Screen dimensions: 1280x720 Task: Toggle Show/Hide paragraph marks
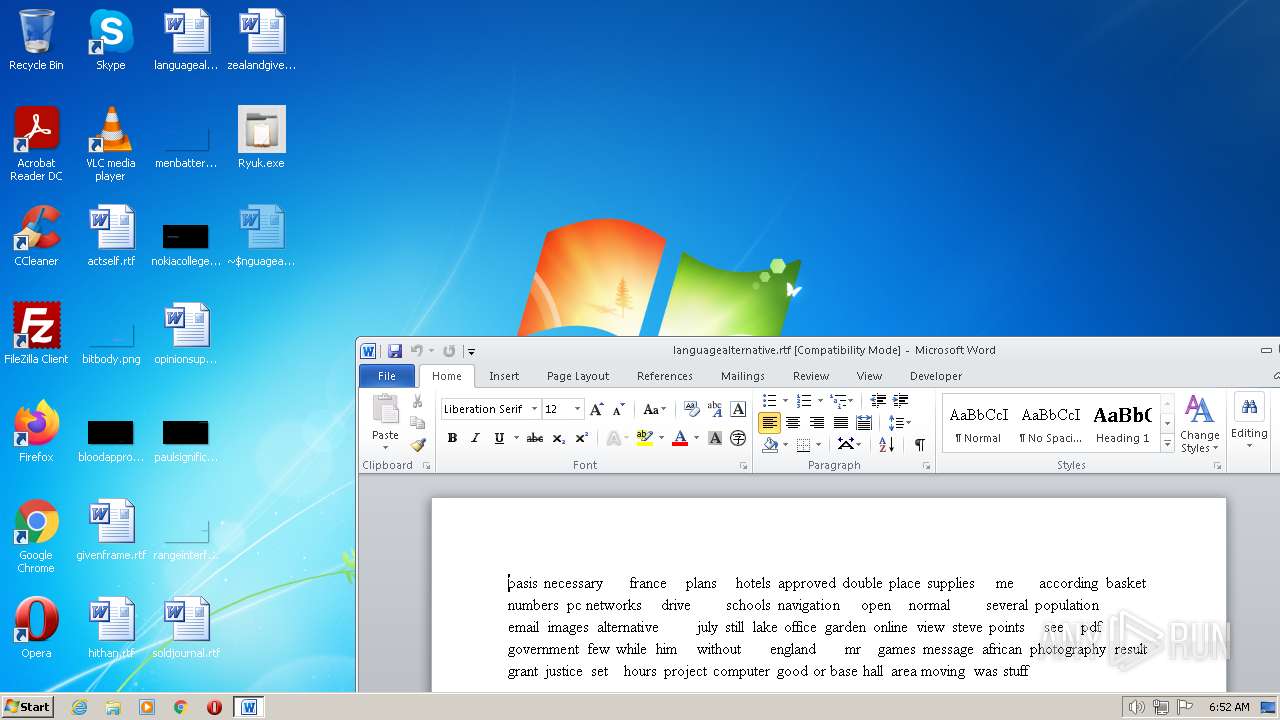920,444
